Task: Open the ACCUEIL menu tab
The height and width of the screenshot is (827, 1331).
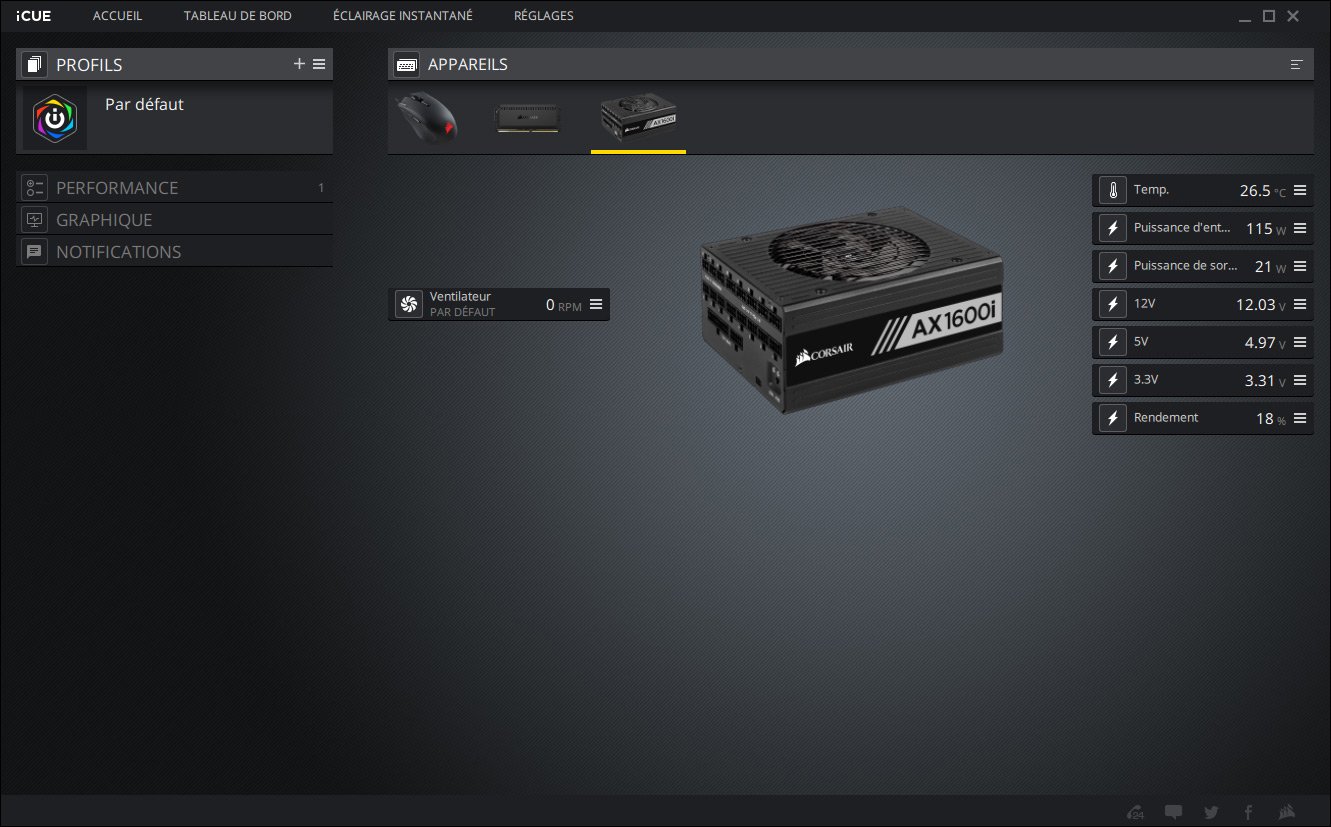Action: pos(117,16)
